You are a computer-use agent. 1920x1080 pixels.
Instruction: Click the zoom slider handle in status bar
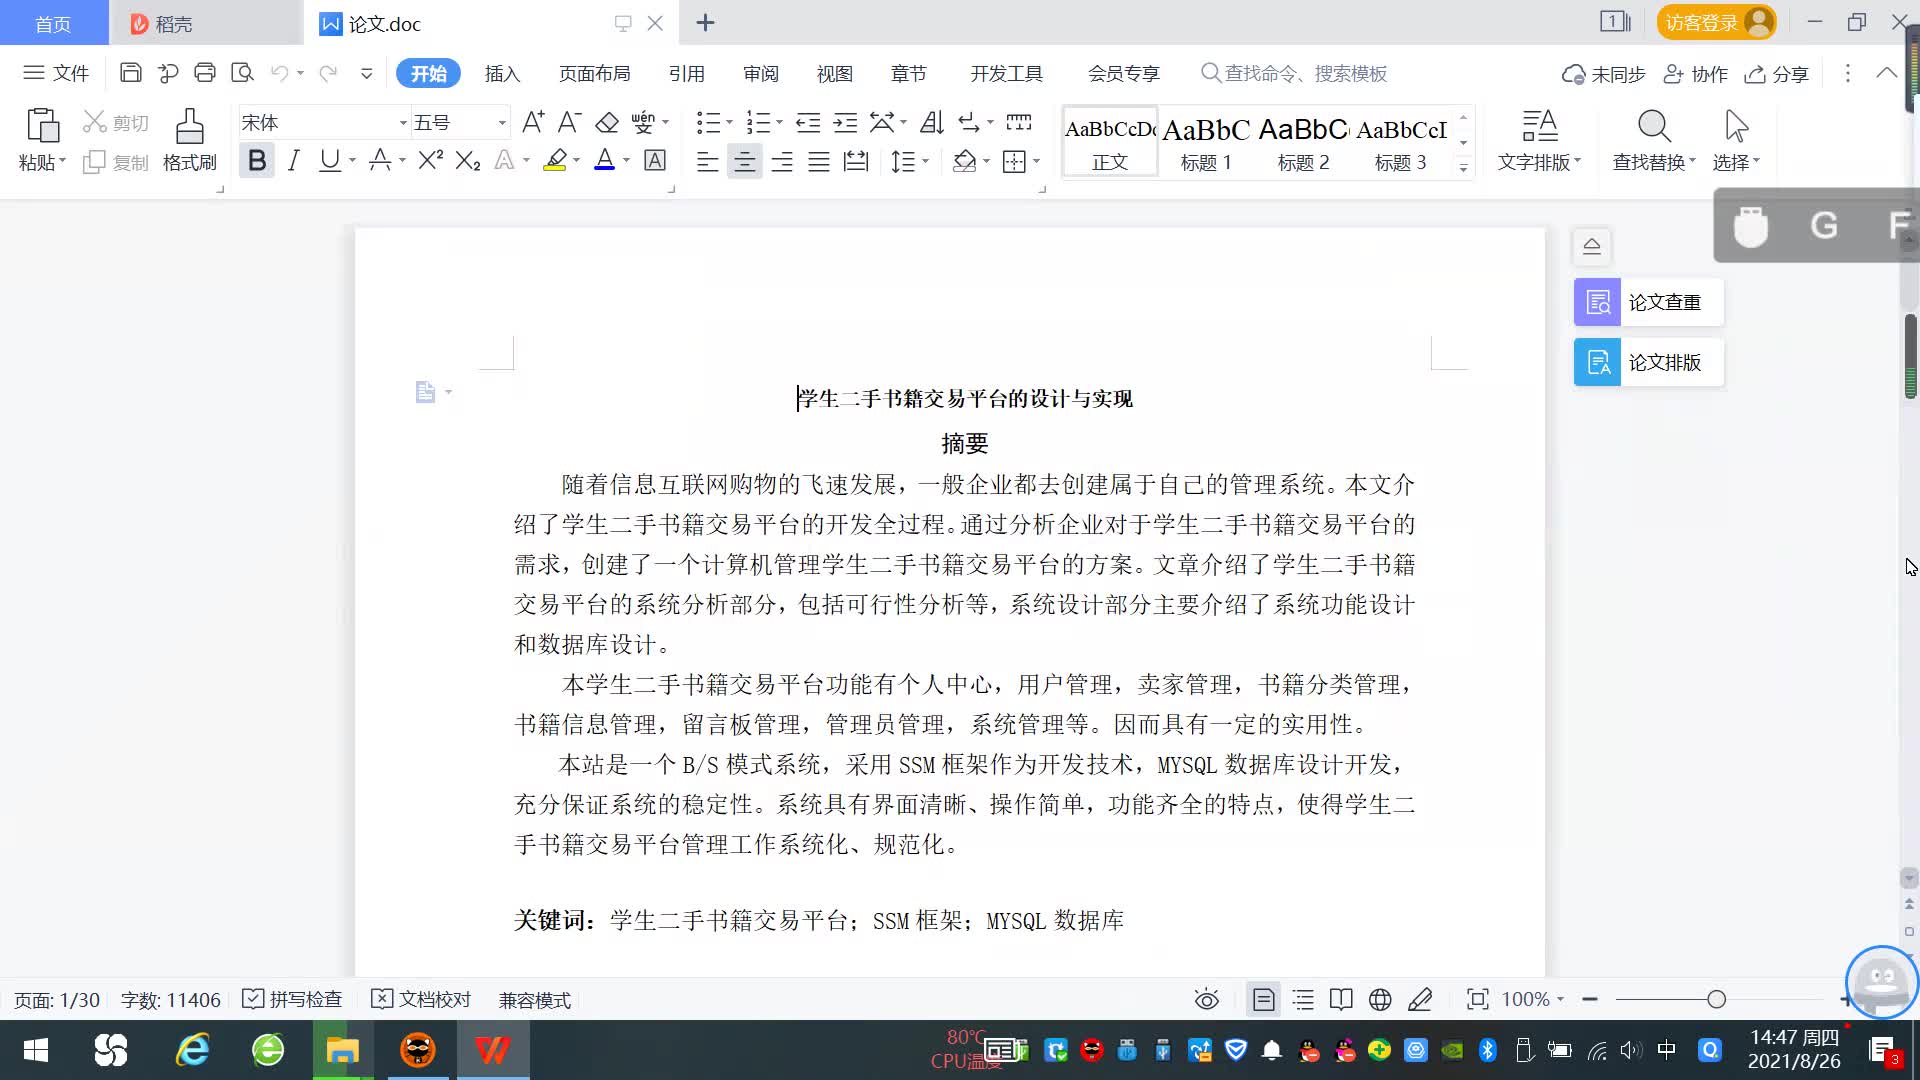(x=1716, y=999)
